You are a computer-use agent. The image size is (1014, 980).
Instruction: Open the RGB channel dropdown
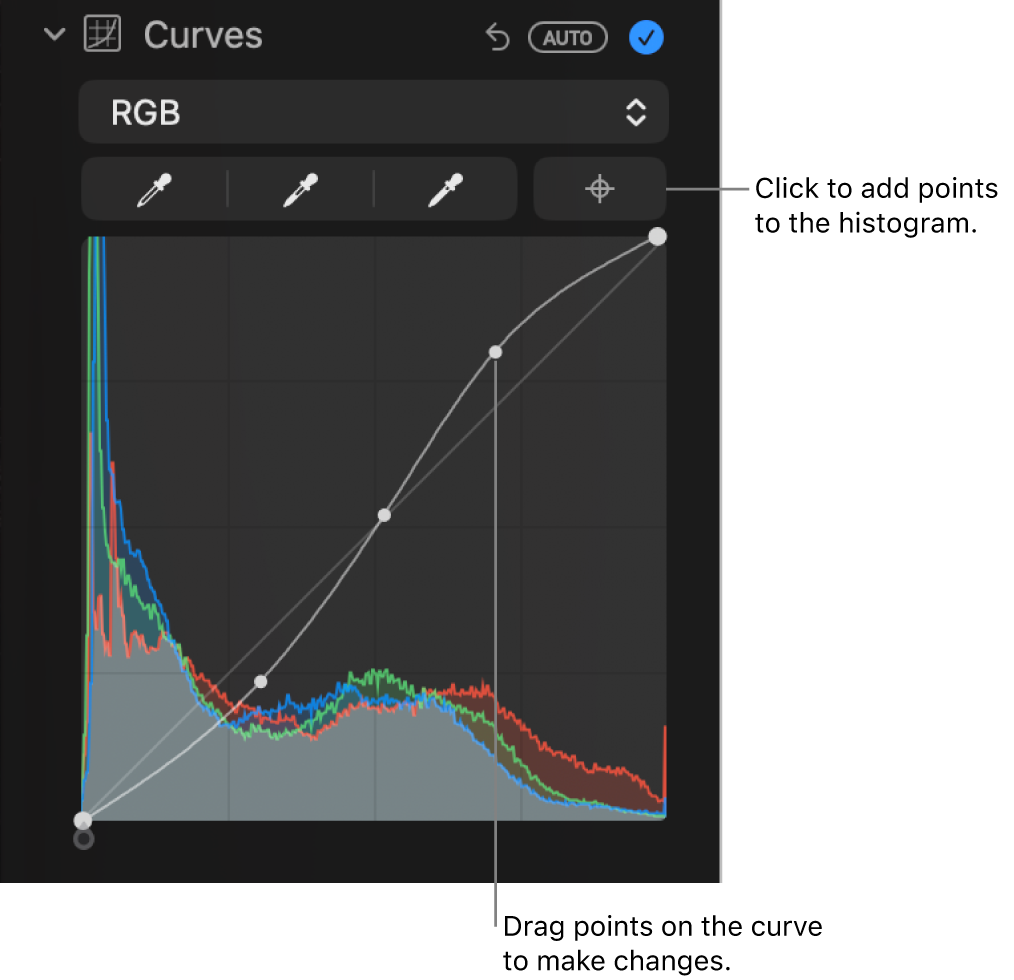point(373,112)
